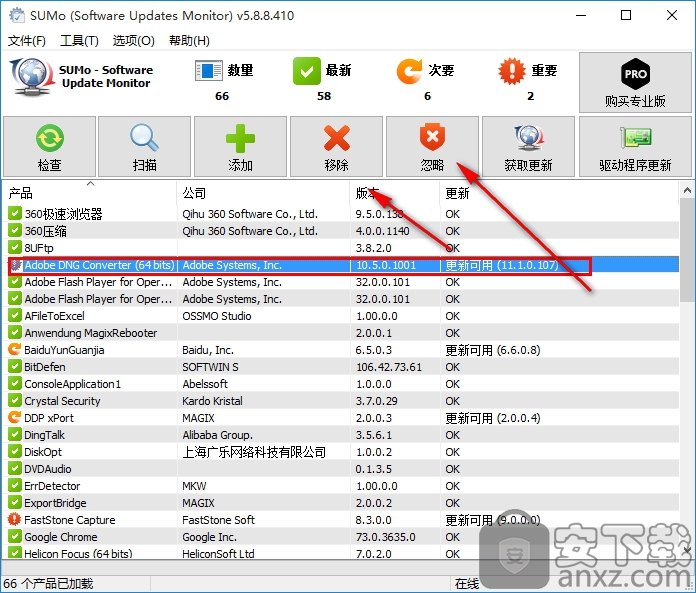Click the icon beside Adobe DNG Converter
The width and height of the screenshot is (696, 593).
coord(16,265)
